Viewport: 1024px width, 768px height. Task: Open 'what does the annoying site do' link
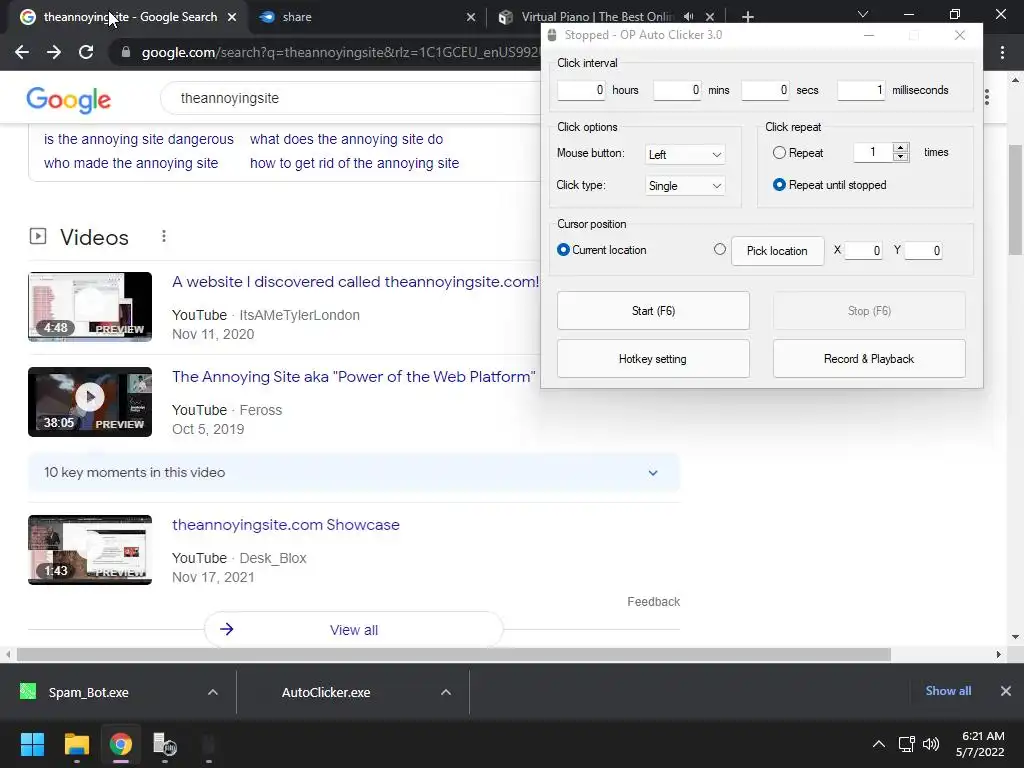pyautogui.click(x=346, y=139)
